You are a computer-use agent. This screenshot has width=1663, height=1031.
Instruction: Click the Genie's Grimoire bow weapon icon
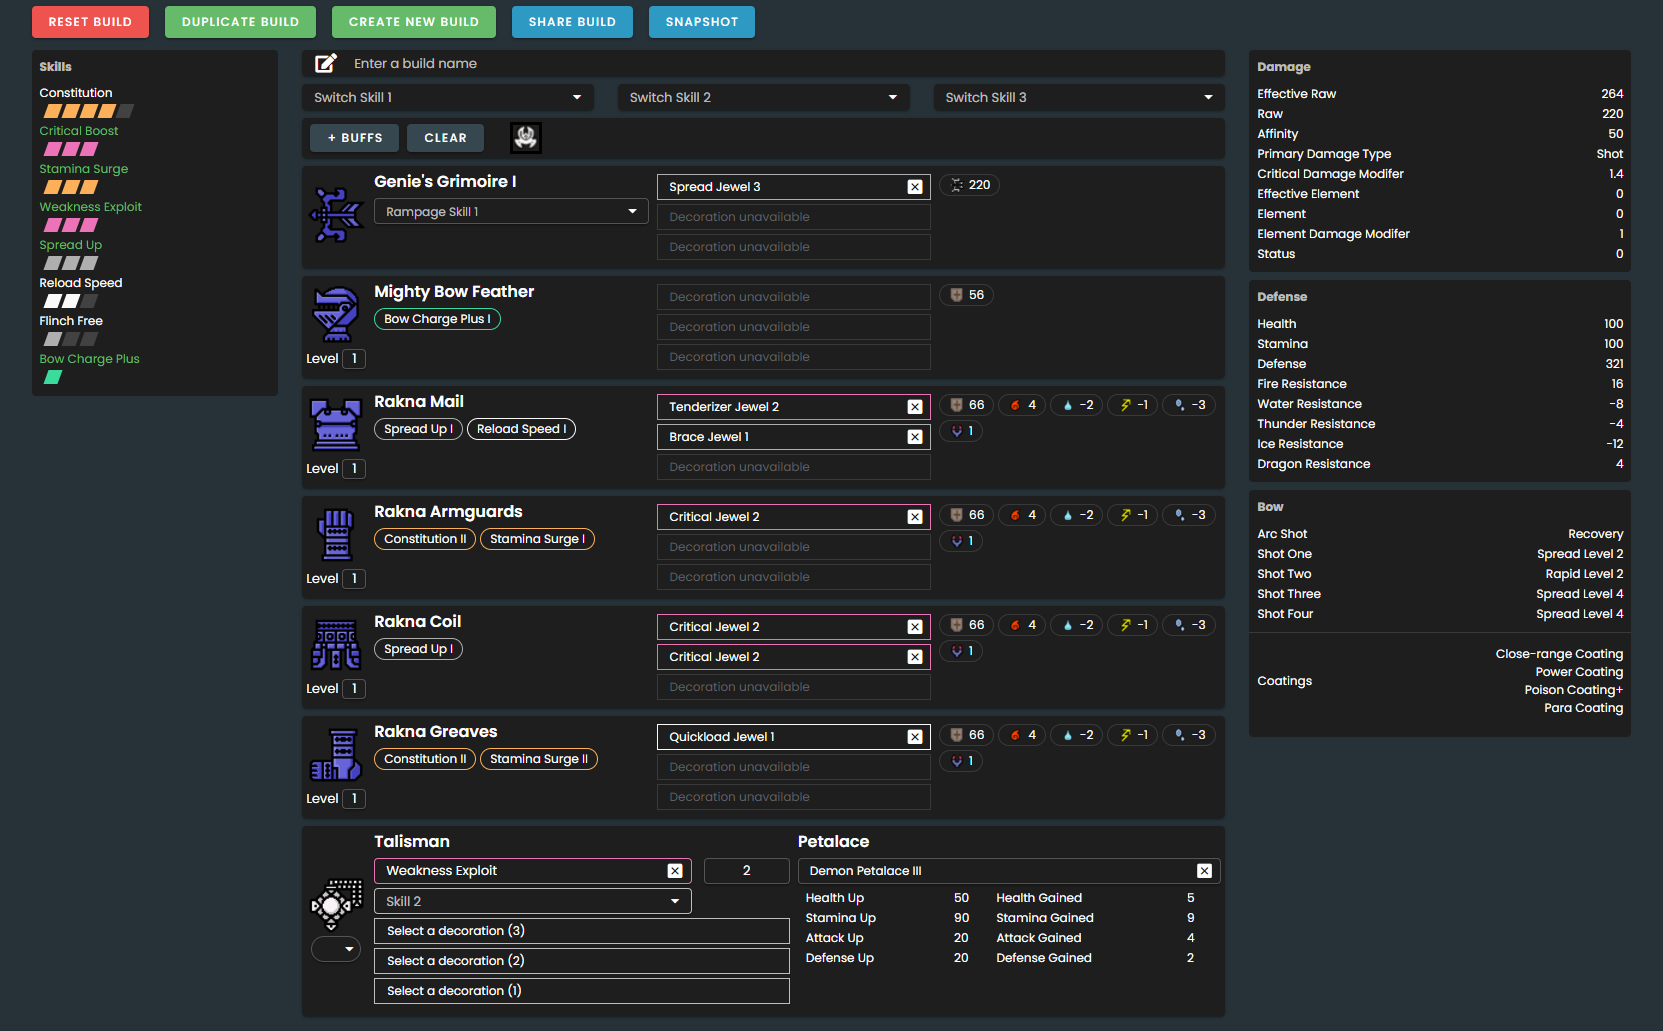point(336,214)
